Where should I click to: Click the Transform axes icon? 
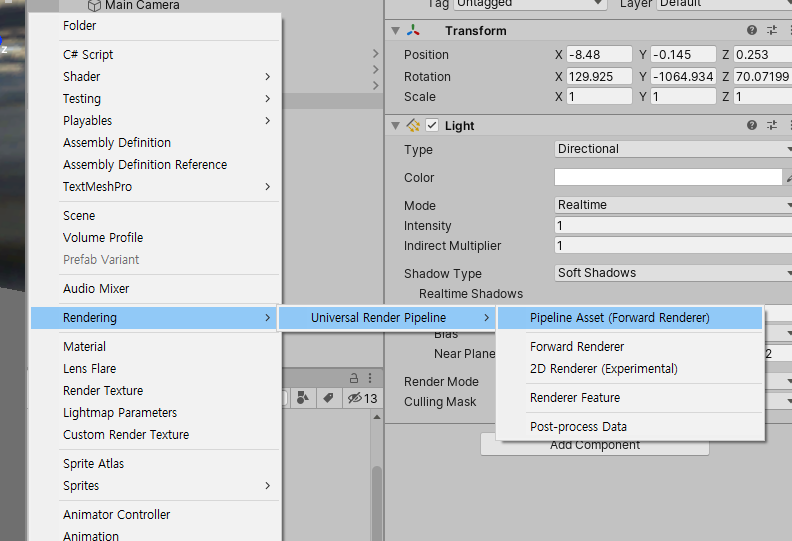pos(413,30)
